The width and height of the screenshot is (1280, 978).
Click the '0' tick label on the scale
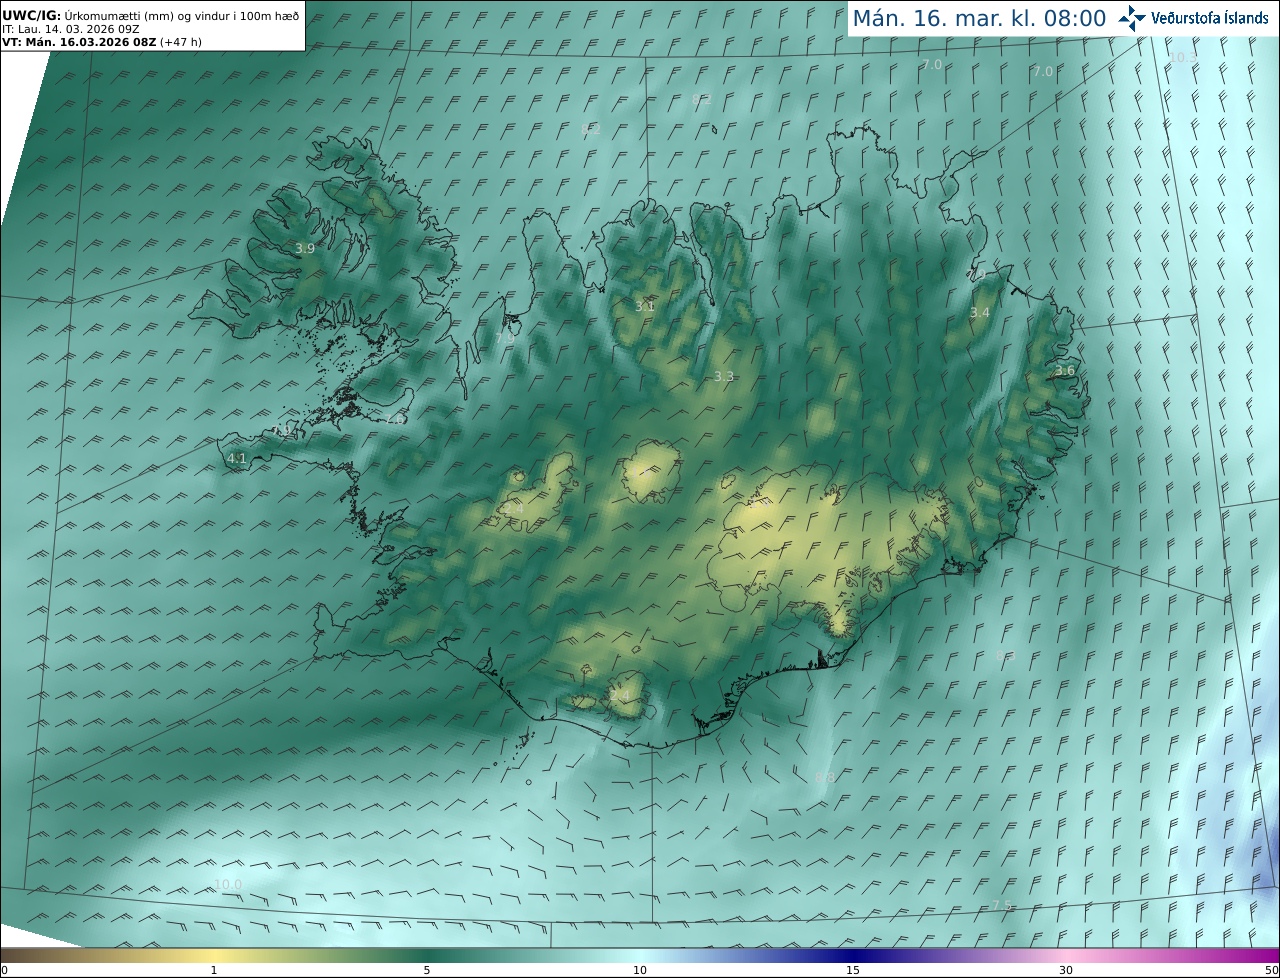pyautogui.click(x=4, y=970)
